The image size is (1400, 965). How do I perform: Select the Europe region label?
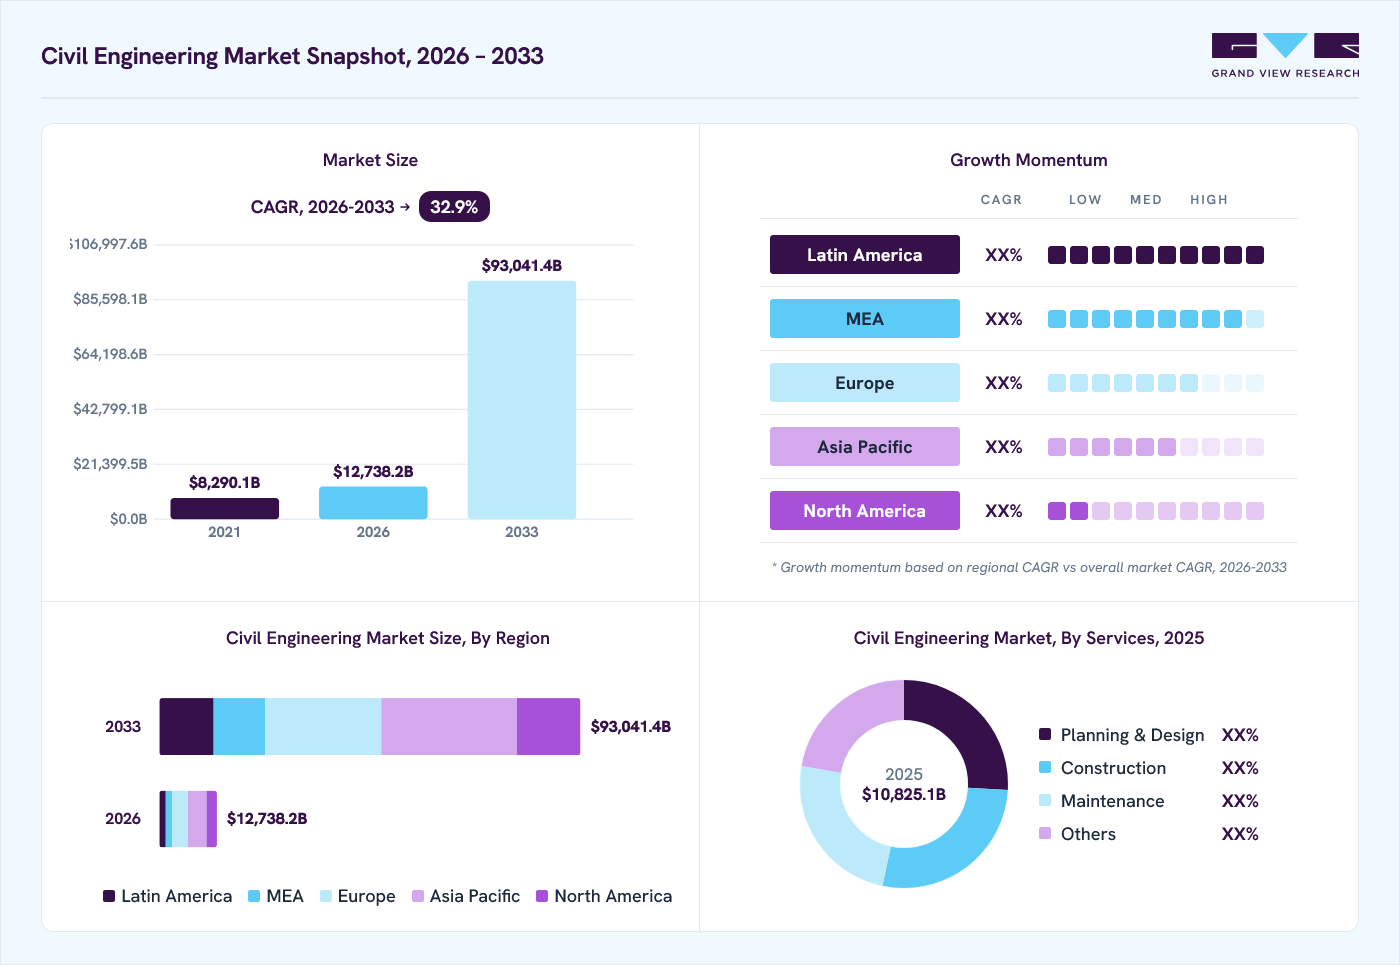[865, 383]
